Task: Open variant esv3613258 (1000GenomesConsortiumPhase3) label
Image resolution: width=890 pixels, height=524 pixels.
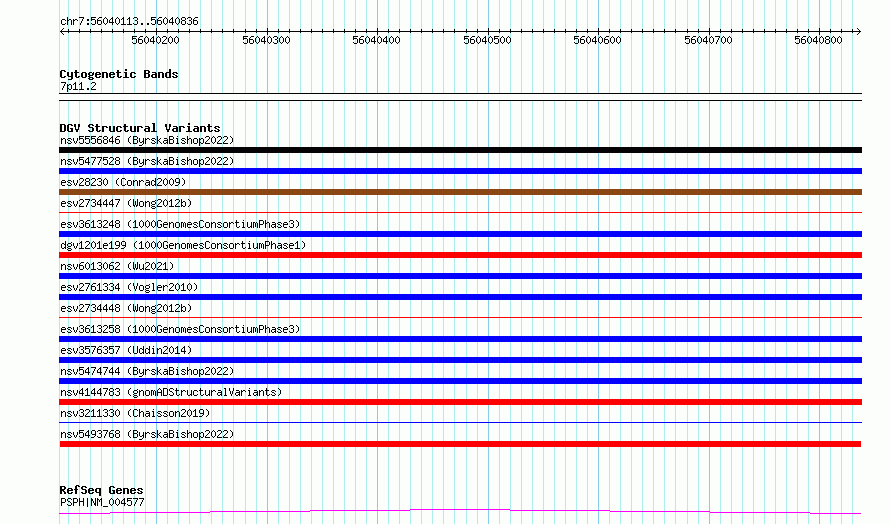Action: click(x=180, y=329)
